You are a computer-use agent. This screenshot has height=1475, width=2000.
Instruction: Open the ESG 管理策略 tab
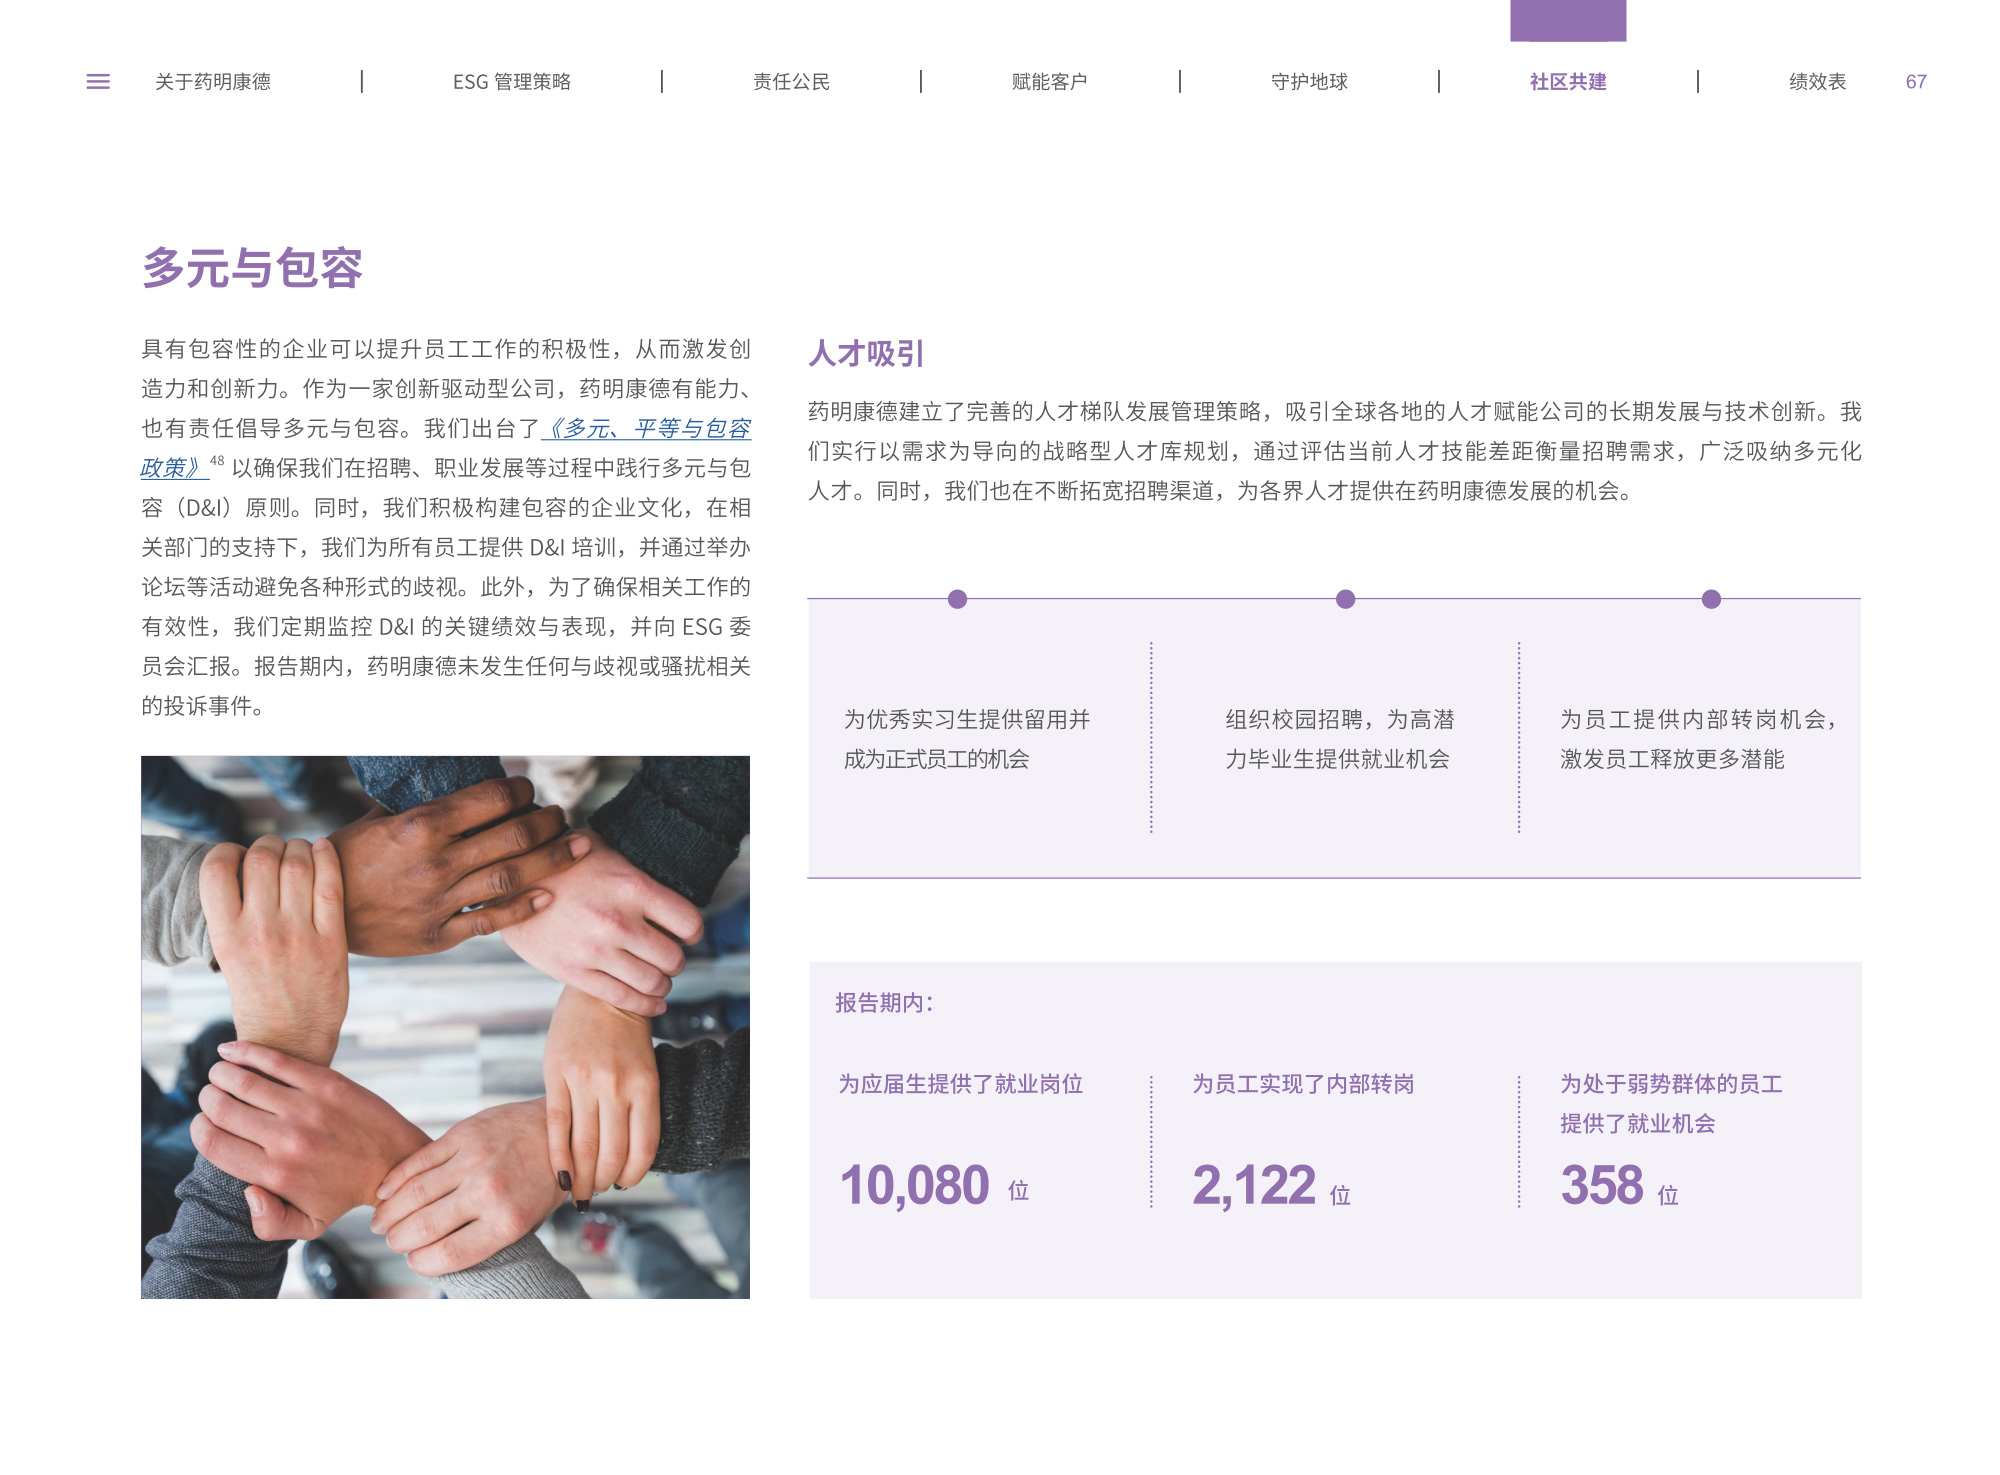pos(511,82)
